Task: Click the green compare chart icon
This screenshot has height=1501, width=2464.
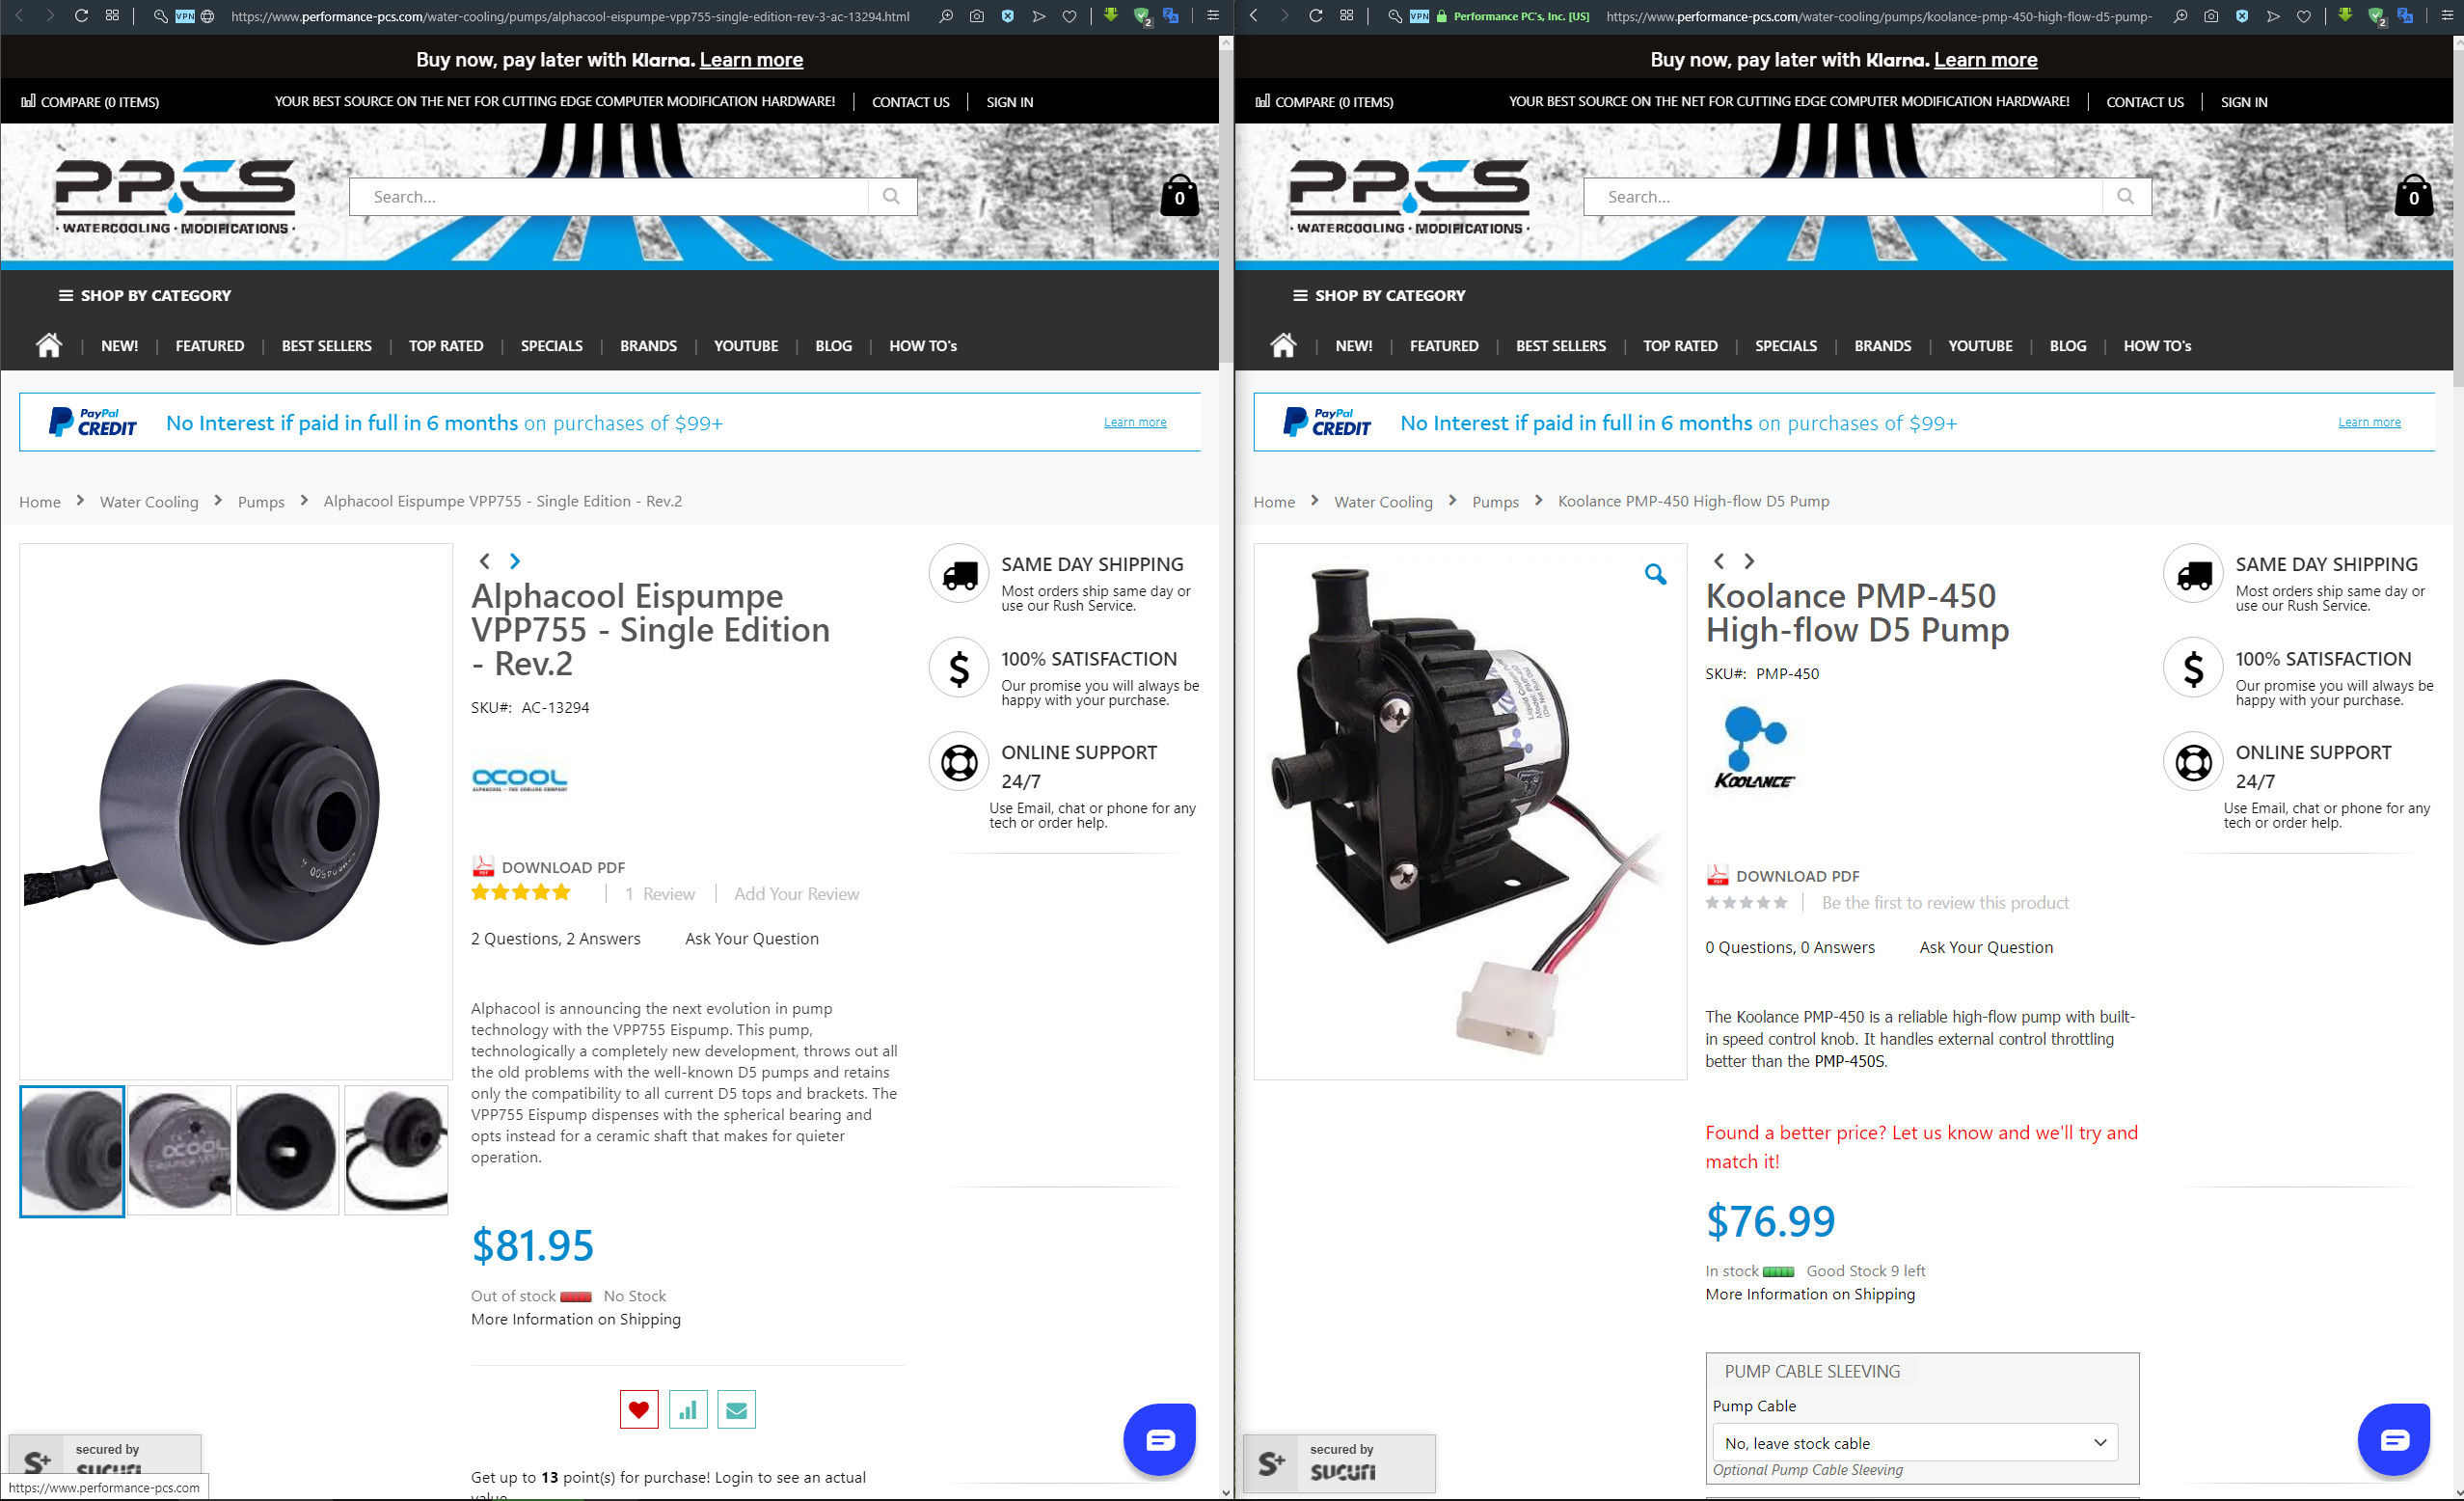Action: pos(687,1410)
